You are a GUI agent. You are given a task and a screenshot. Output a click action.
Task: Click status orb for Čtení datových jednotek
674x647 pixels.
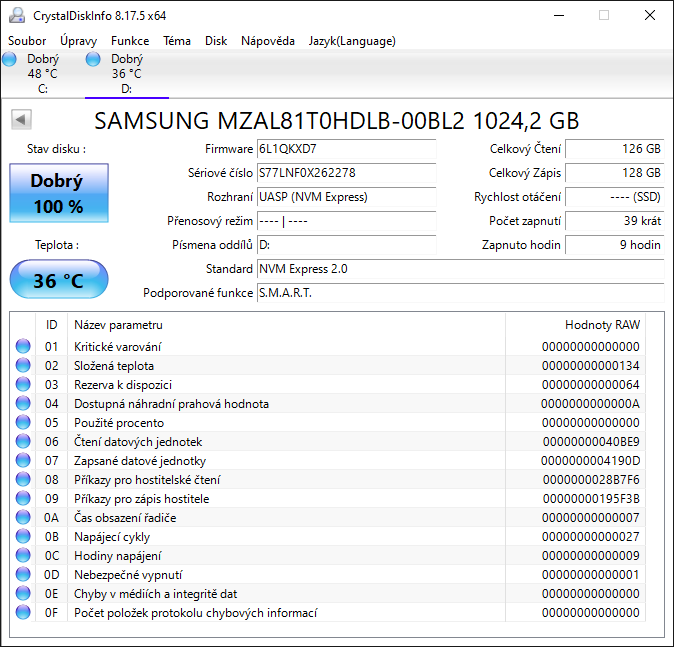point(23,441)
